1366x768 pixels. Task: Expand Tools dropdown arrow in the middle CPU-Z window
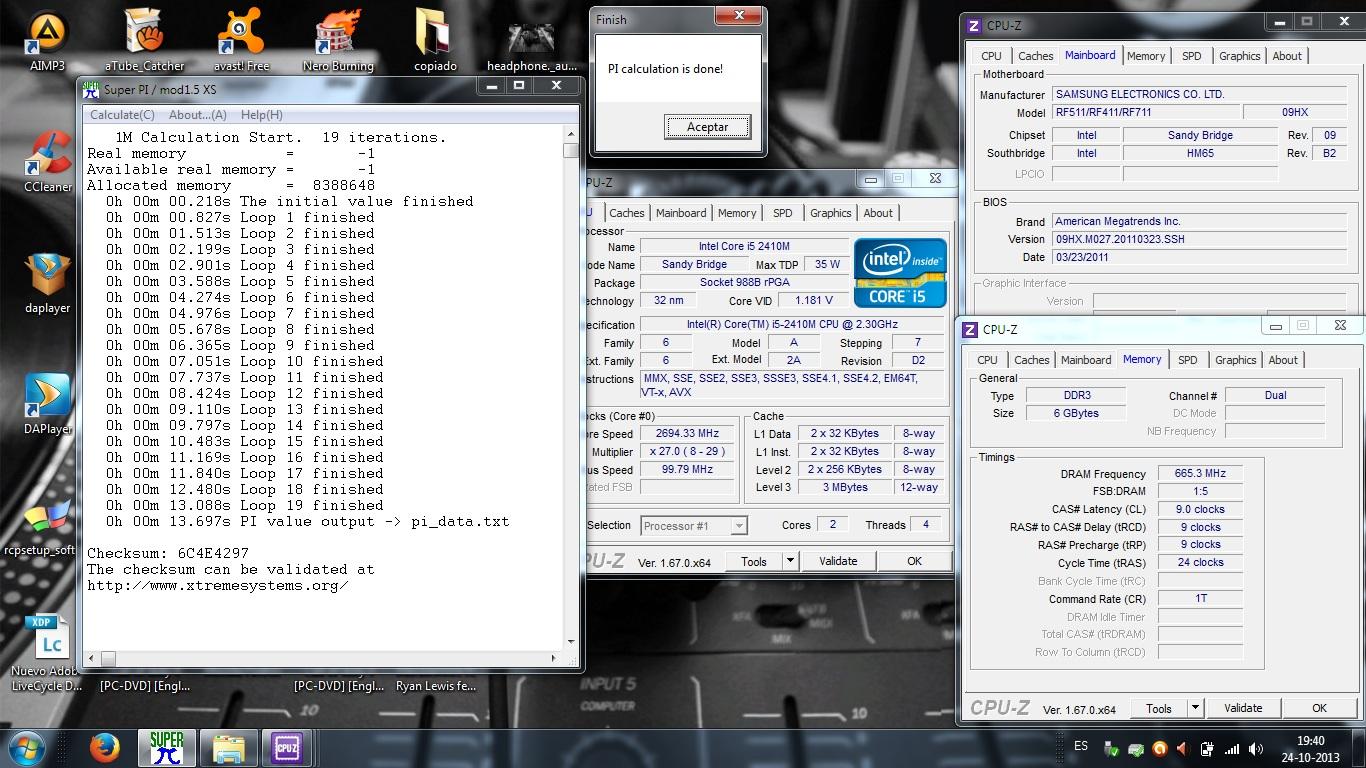[x=790, y=561]
